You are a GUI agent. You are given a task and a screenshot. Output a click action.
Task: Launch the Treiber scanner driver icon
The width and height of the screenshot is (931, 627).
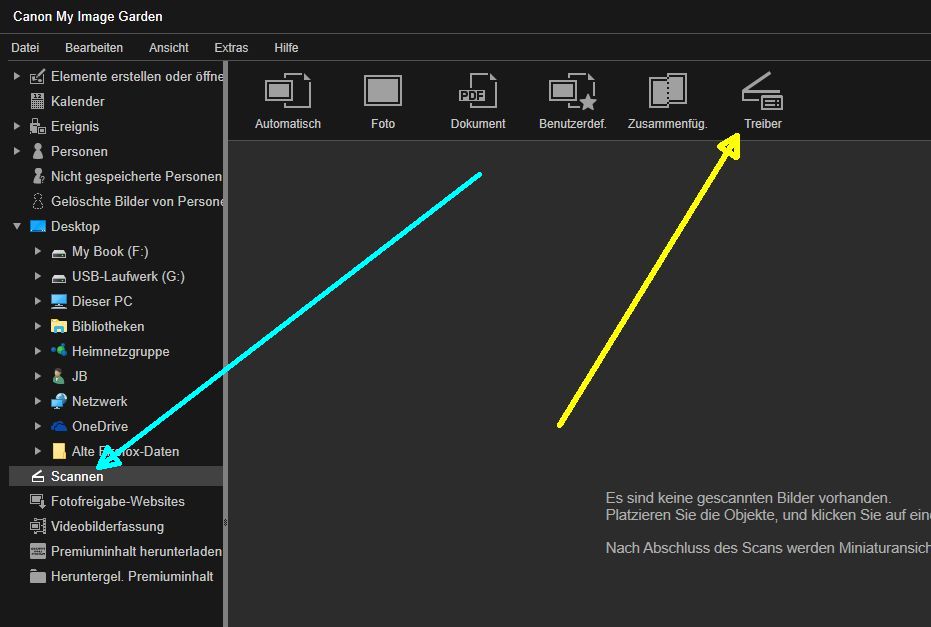pyautogui.click(x=762, y=91)
